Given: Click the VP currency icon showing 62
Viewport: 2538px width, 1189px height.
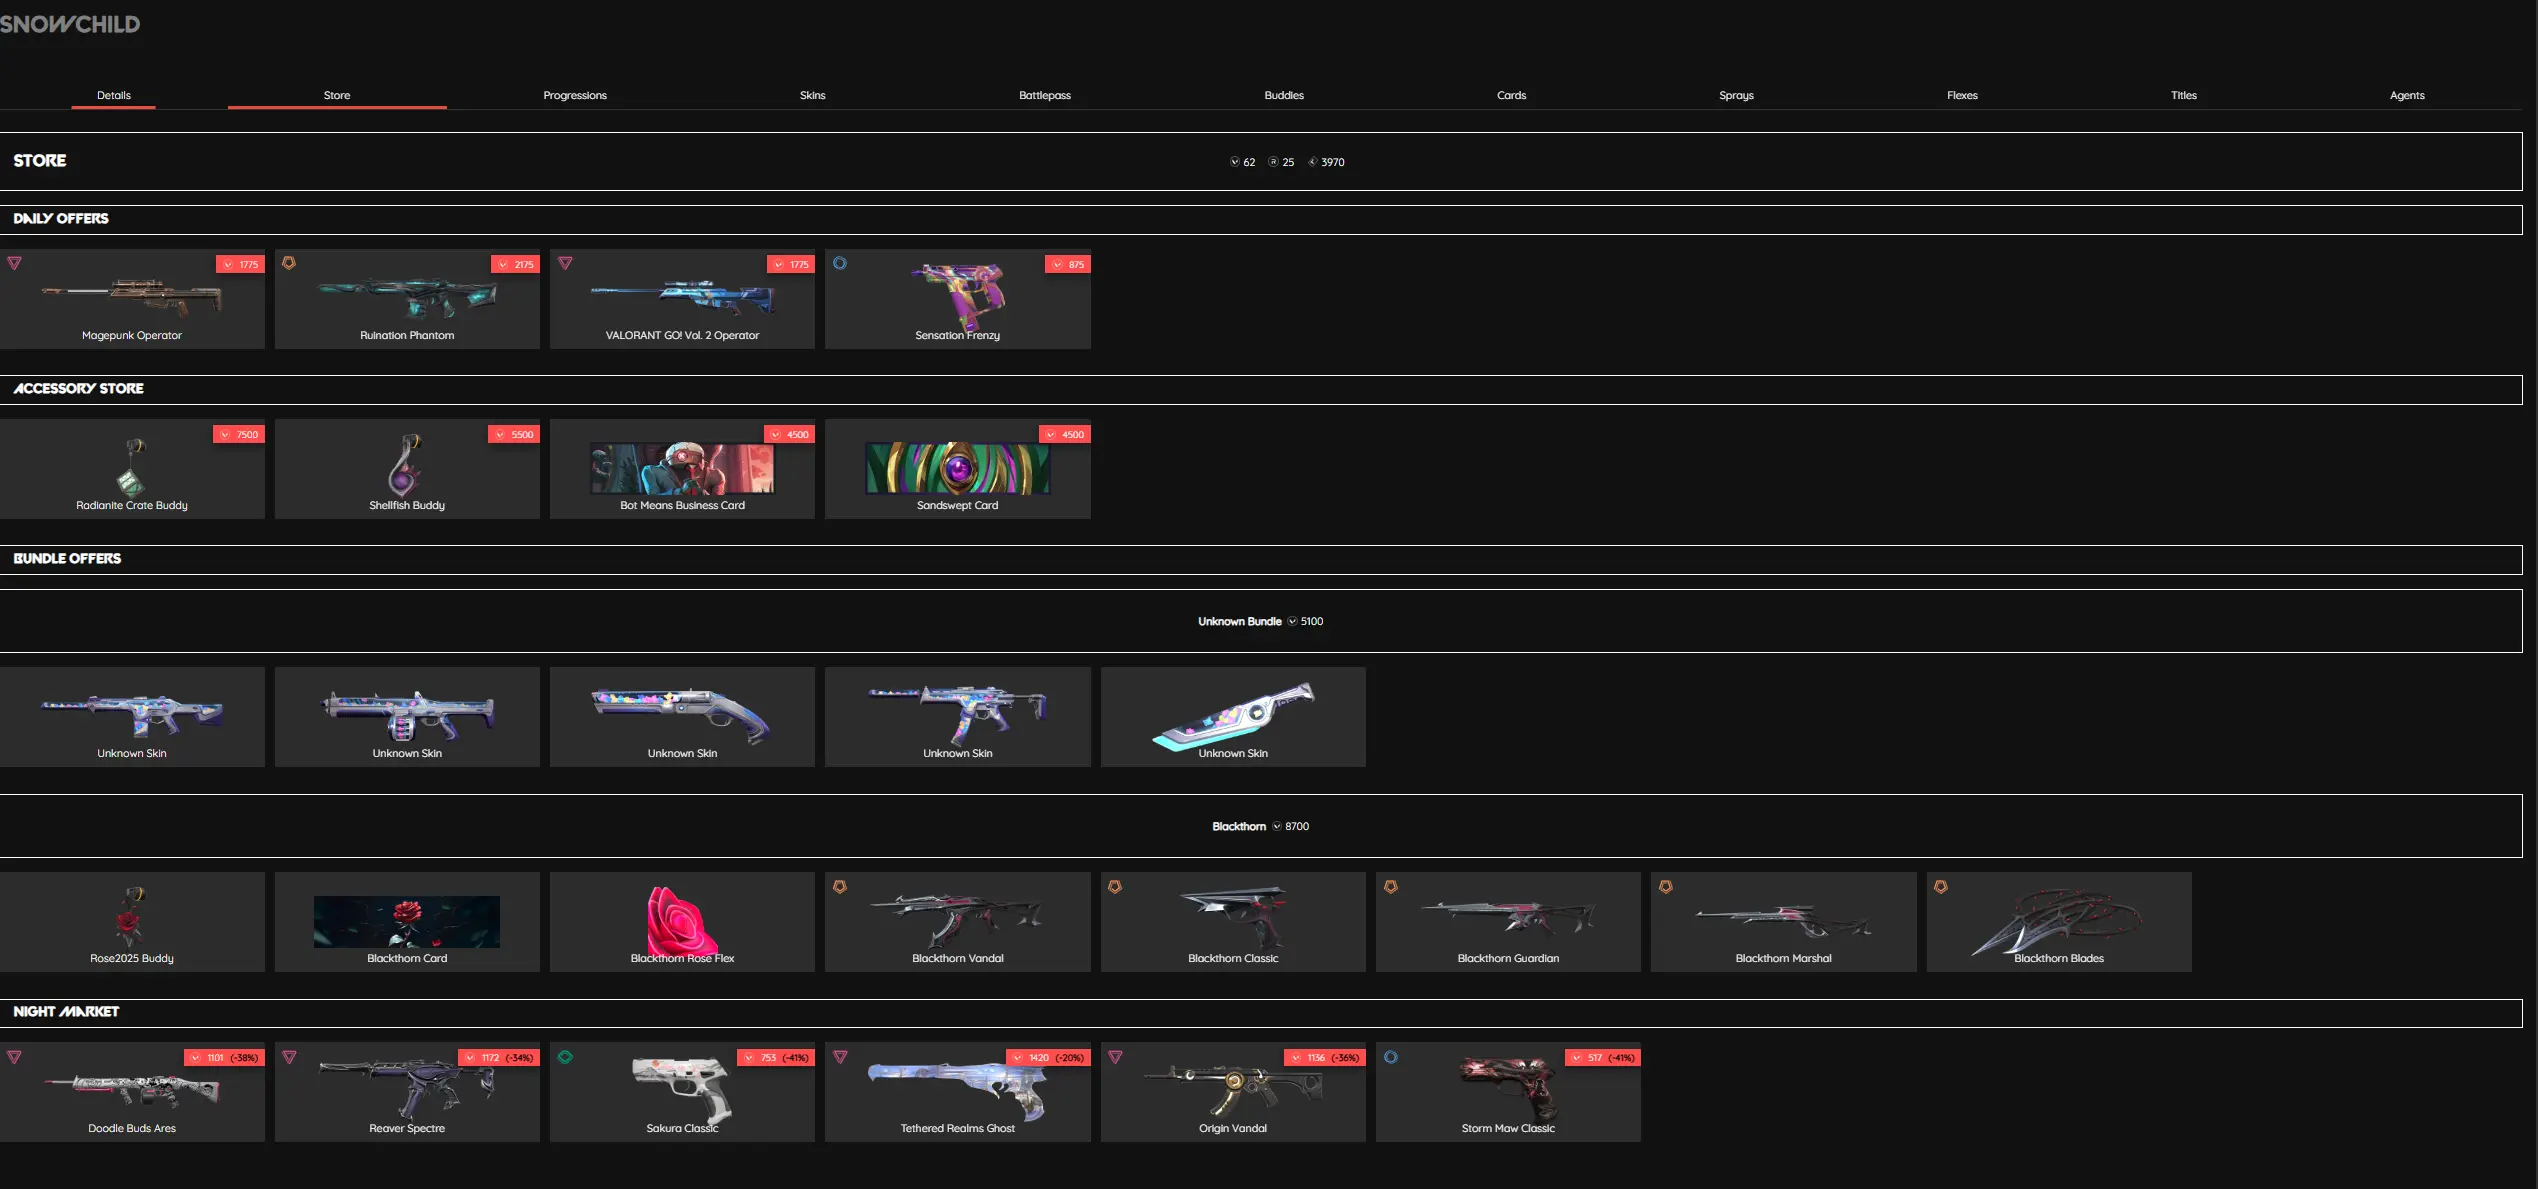Looking at the screenshot, I should pos(1235,162).
